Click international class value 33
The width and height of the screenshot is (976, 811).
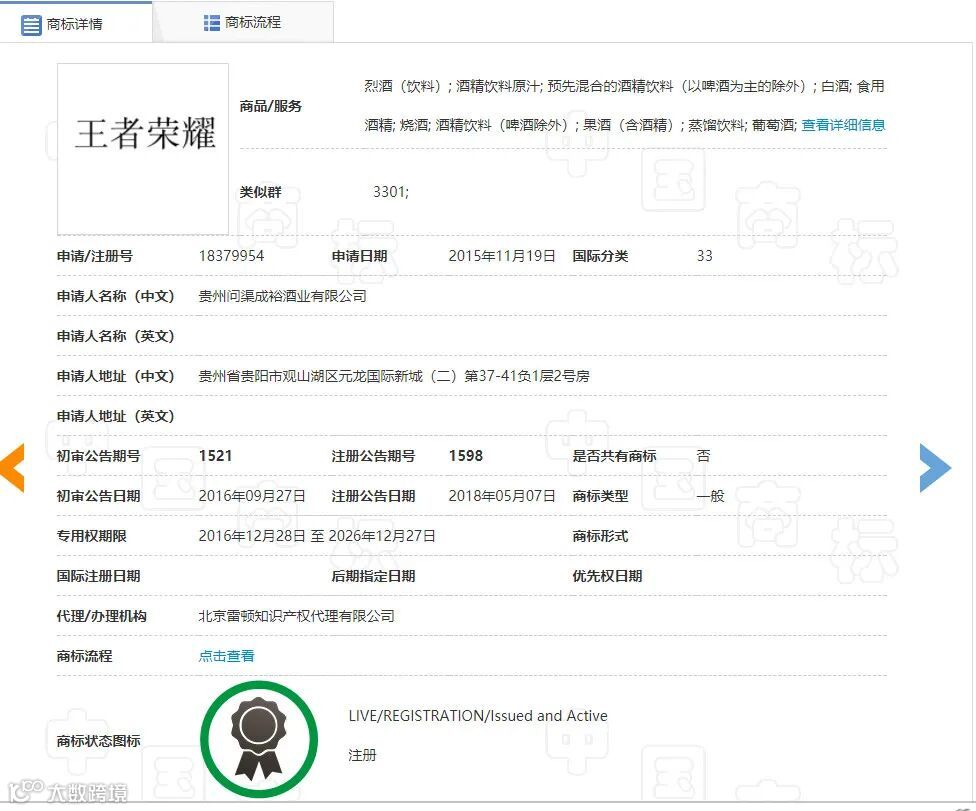coord(705,256)
